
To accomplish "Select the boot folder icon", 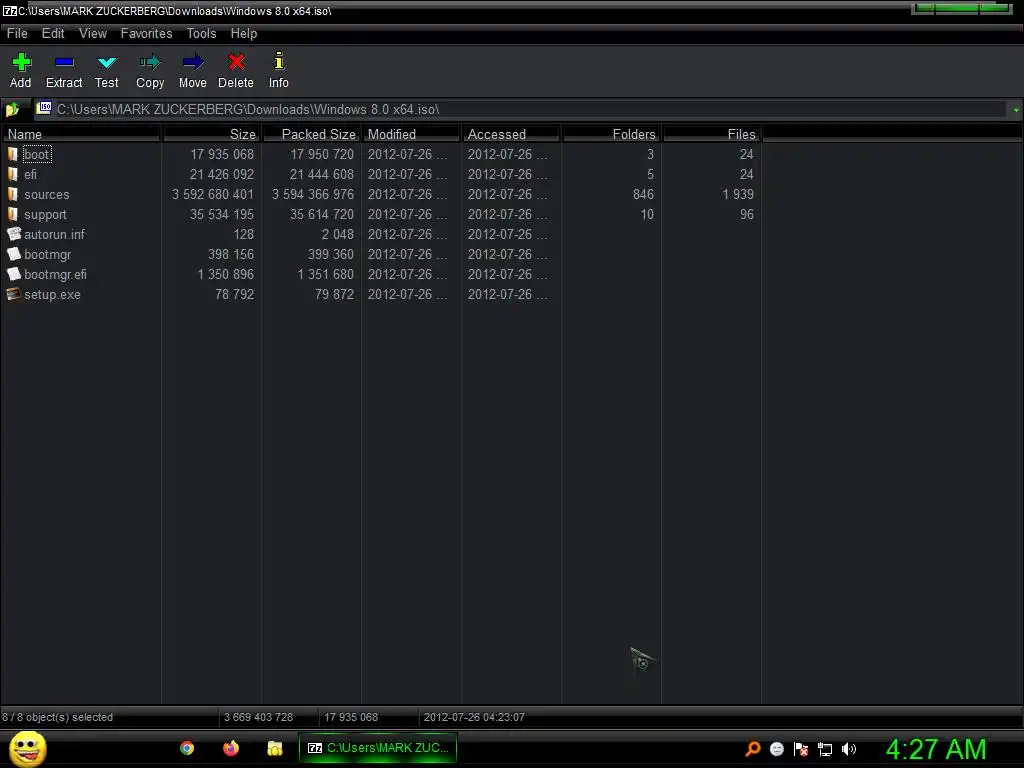I will (x=12, y=154).
